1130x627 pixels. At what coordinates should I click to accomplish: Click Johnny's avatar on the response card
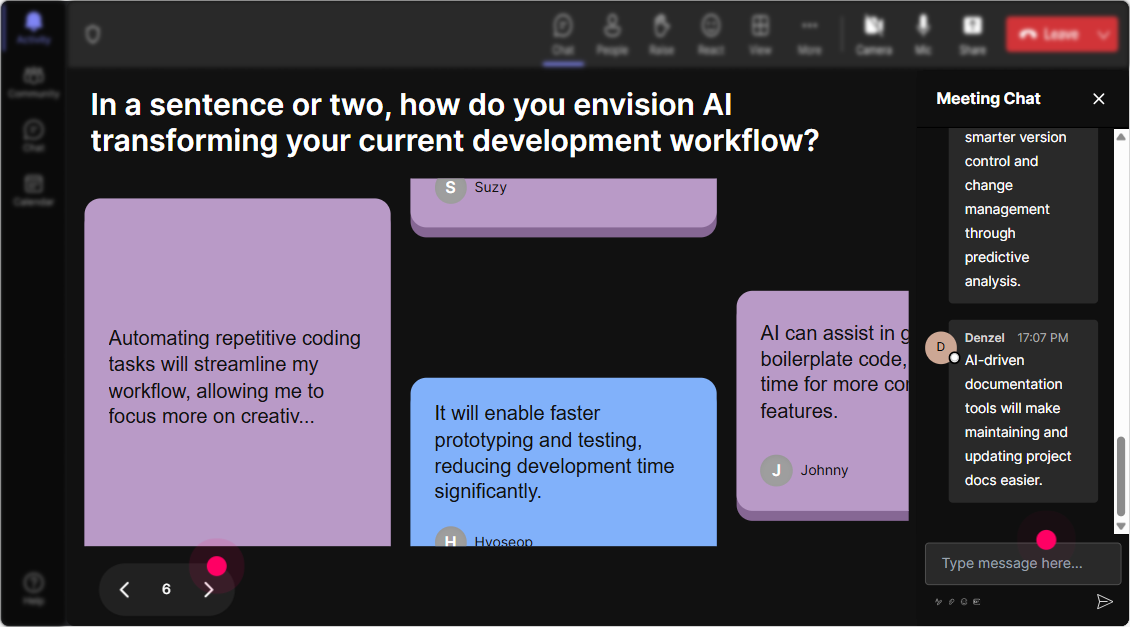[776, 471]
